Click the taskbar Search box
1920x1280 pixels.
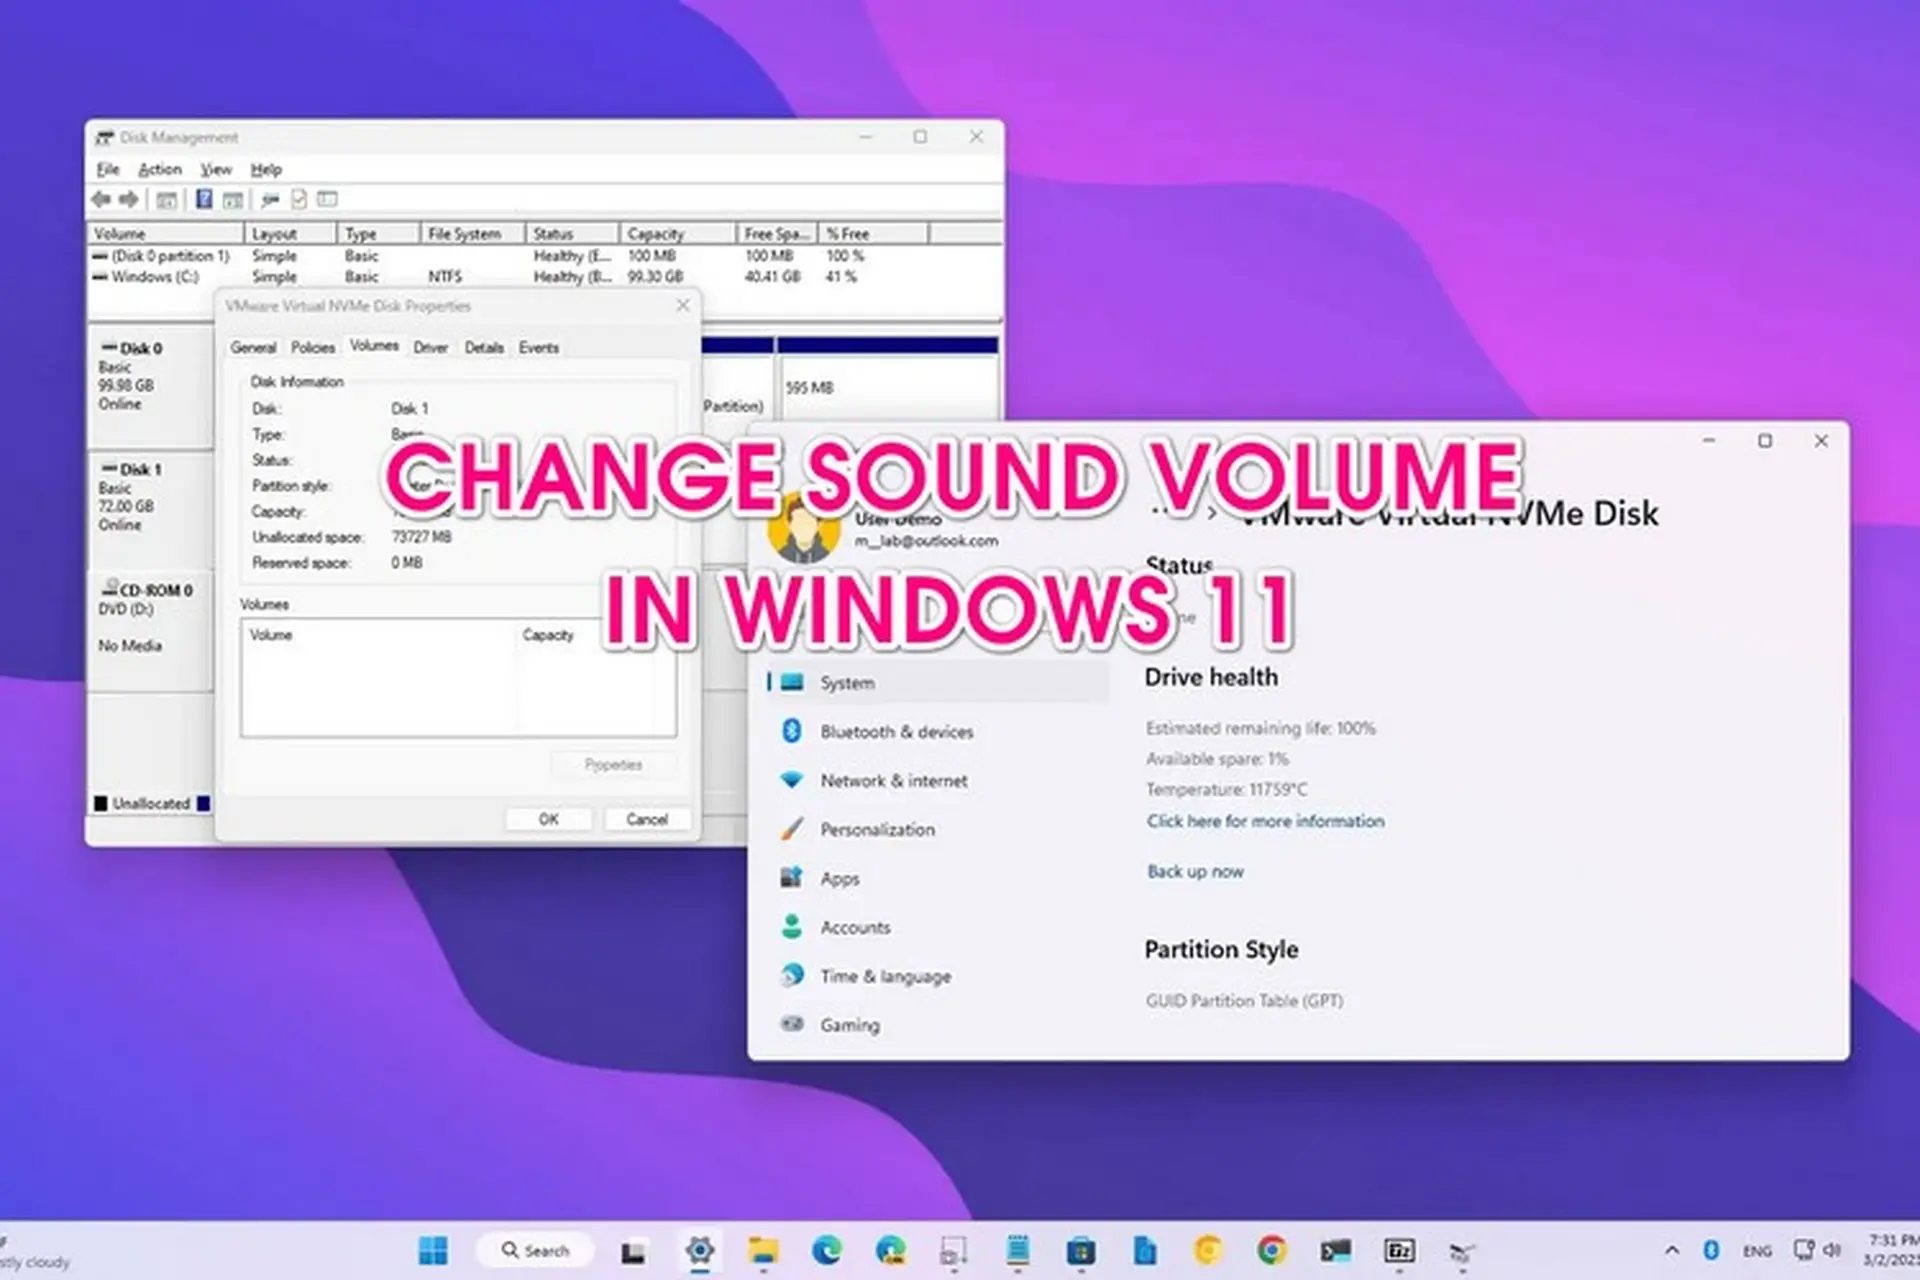click(x=535, y=1250)
